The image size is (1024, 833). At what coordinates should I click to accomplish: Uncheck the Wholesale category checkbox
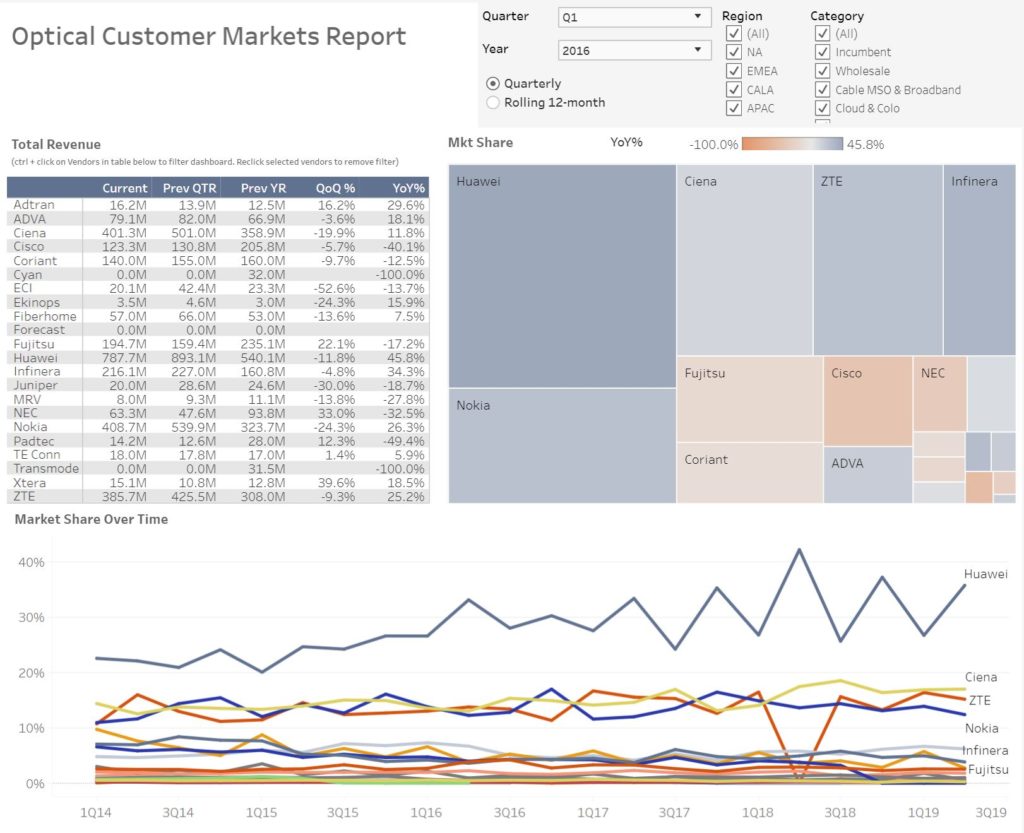[x=822, y=71]
